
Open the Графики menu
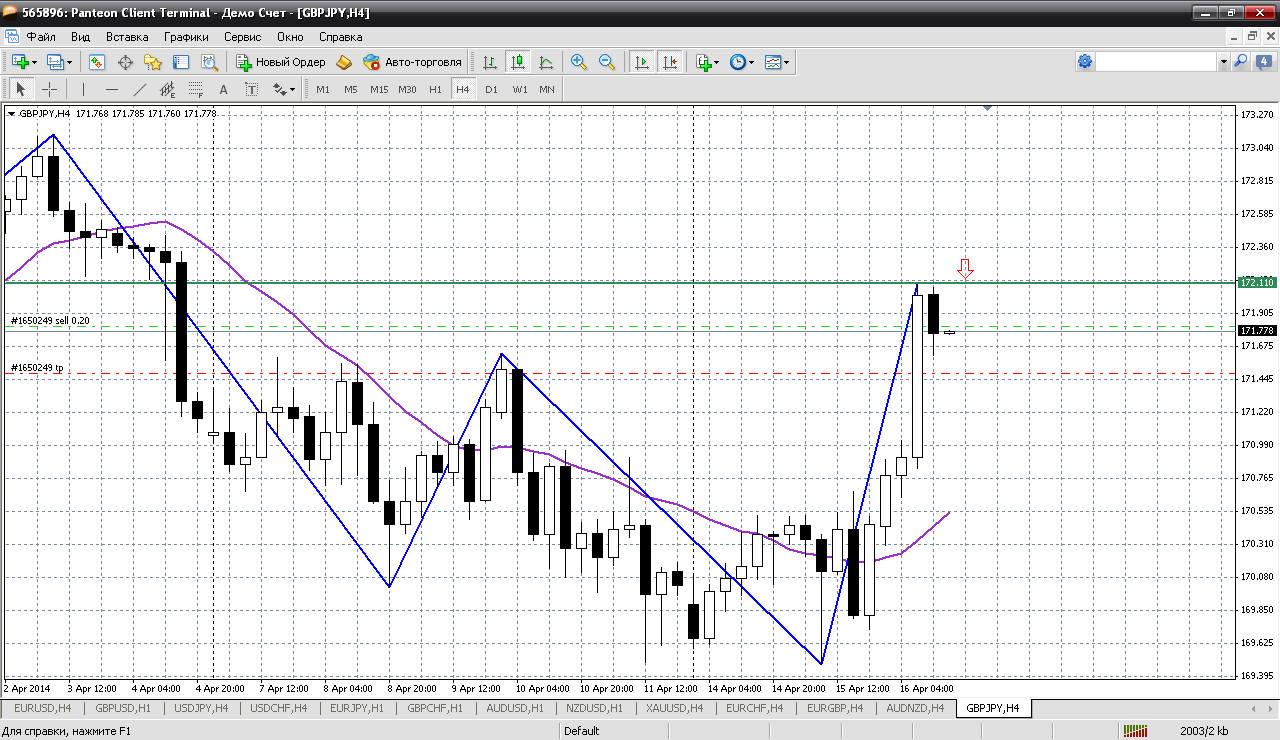pos(186,37)
